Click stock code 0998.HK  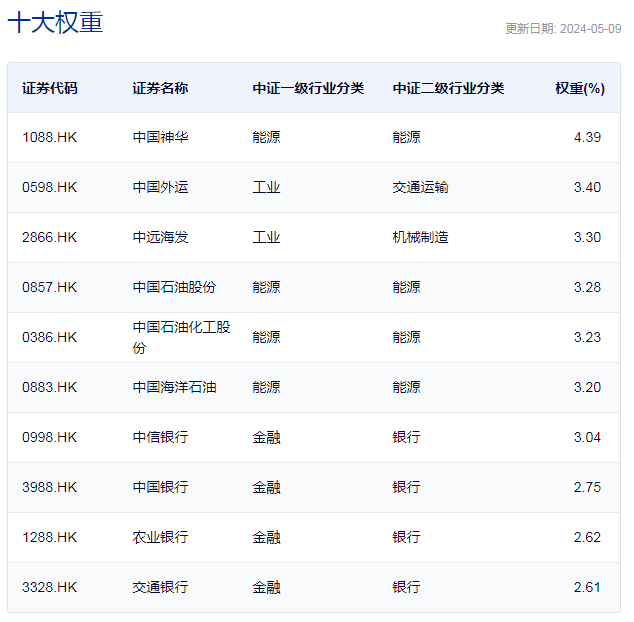pos(49,438)
